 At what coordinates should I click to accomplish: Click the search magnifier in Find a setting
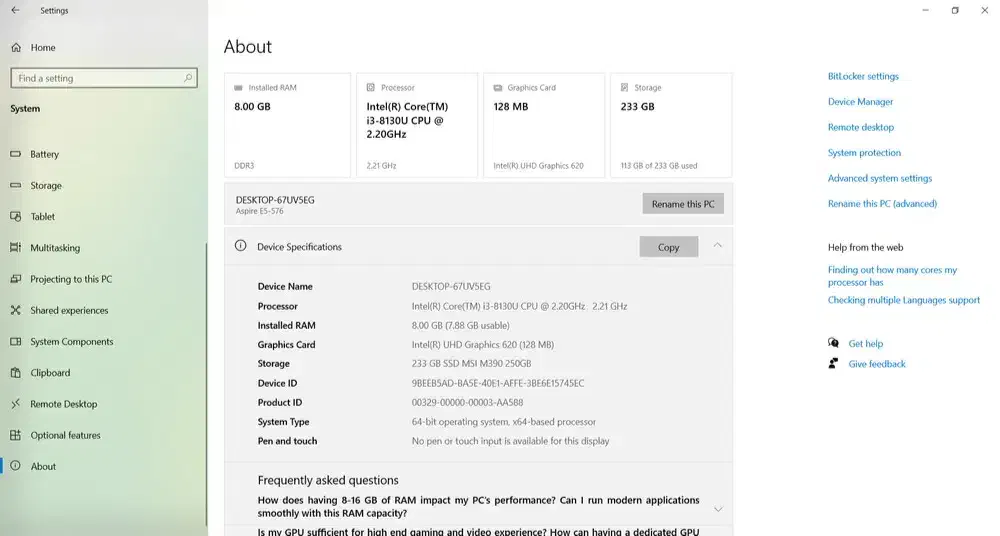(x=188, y=78)
